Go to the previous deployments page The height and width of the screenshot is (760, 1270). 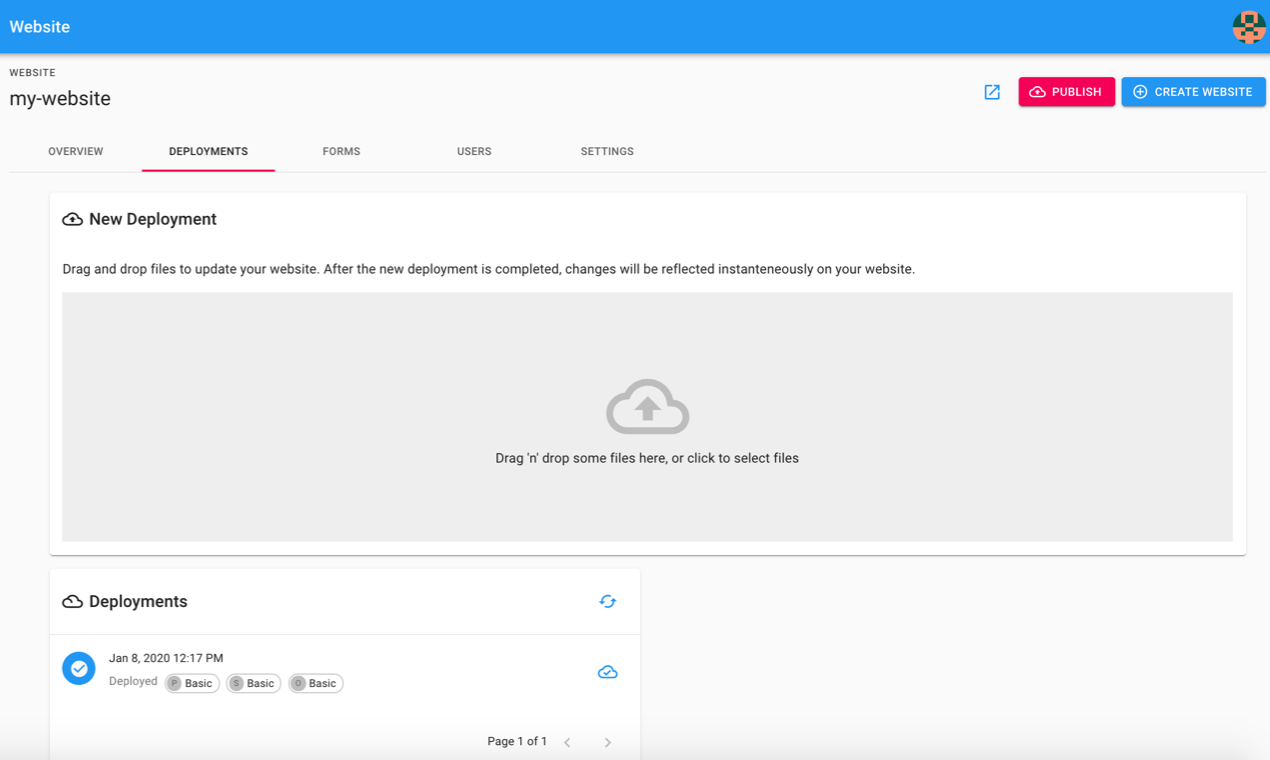[567, 742]
